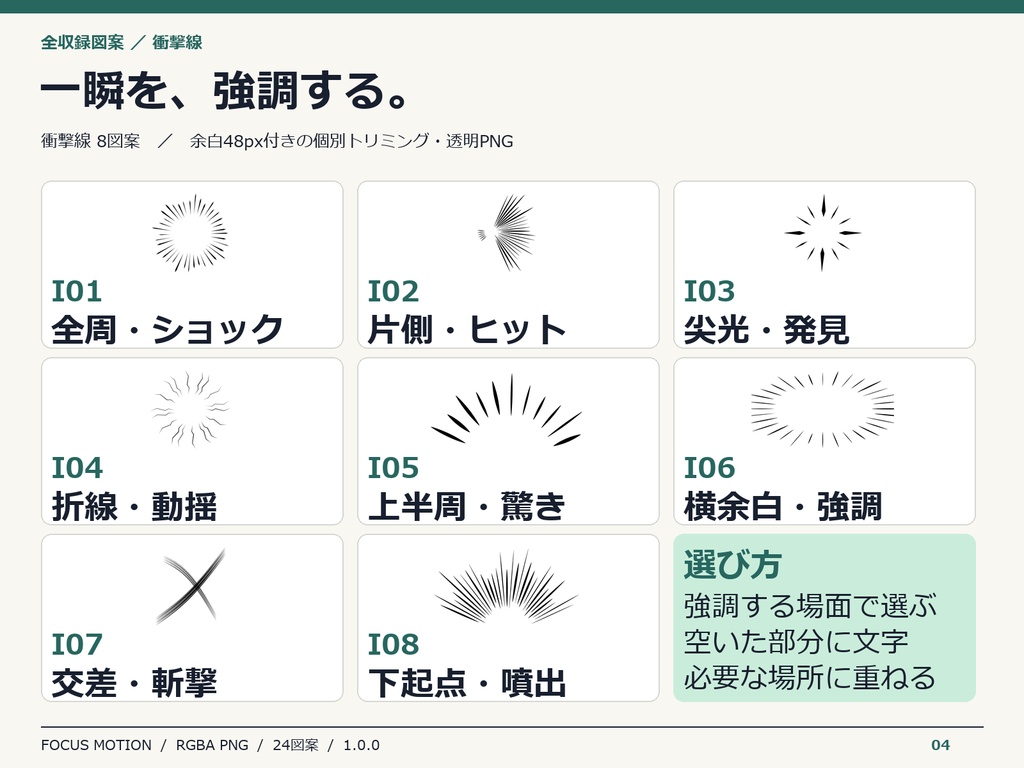Click the 選び方 heading in green box
The height and width of the screenshot is (768, 1024).
click(x=732, y=564)
